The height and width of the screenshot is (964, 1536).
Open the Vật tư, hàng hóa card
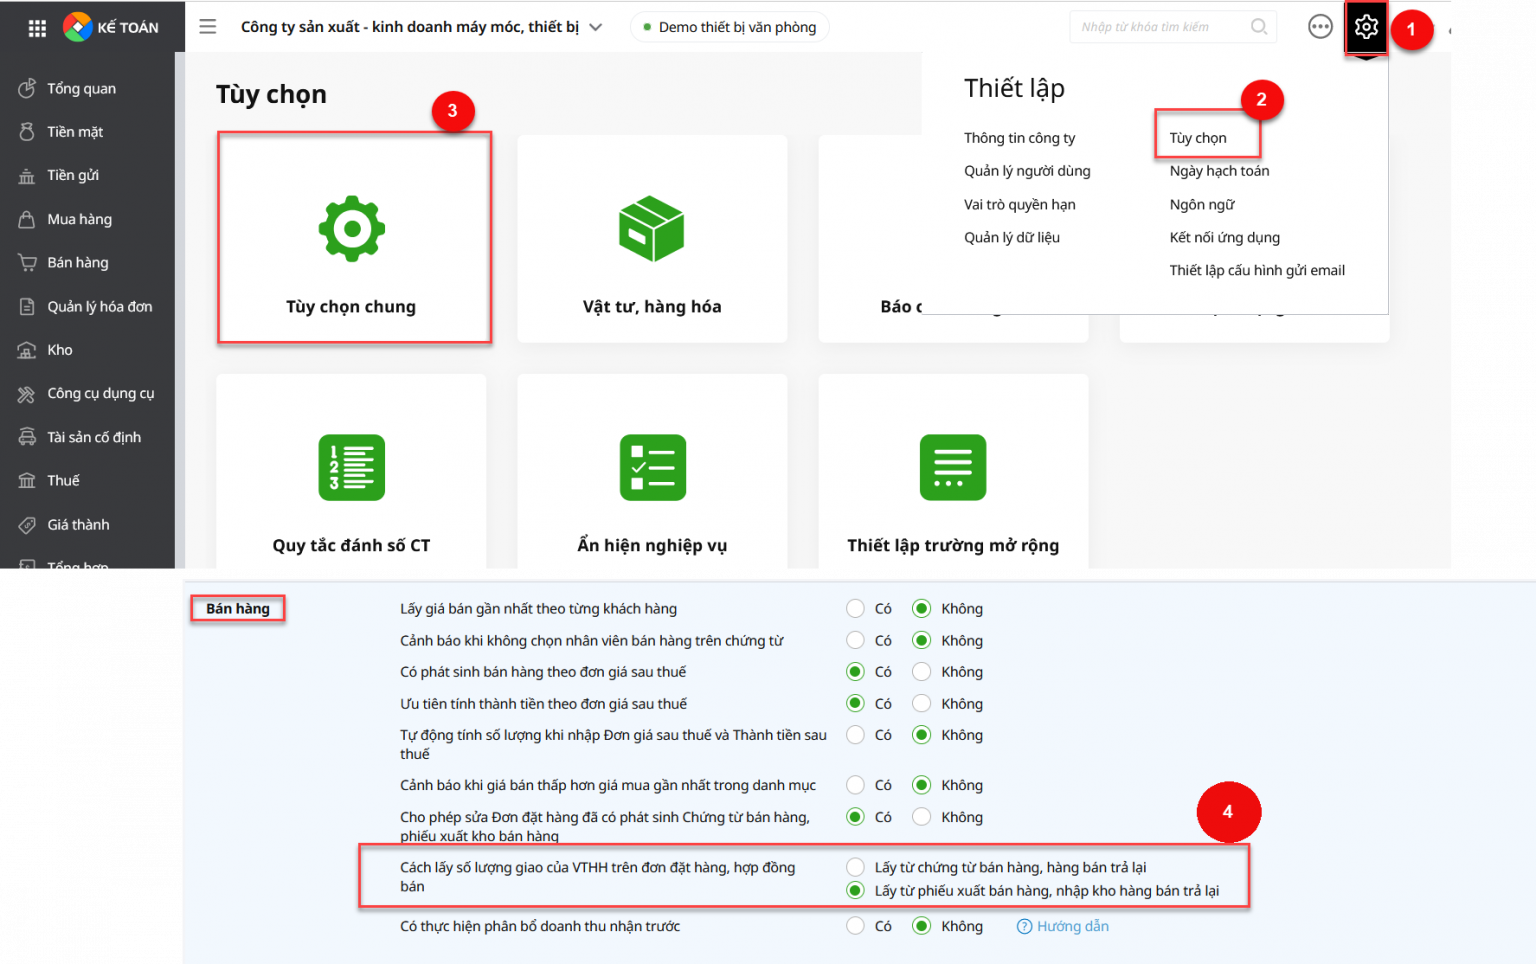point(652,239)
